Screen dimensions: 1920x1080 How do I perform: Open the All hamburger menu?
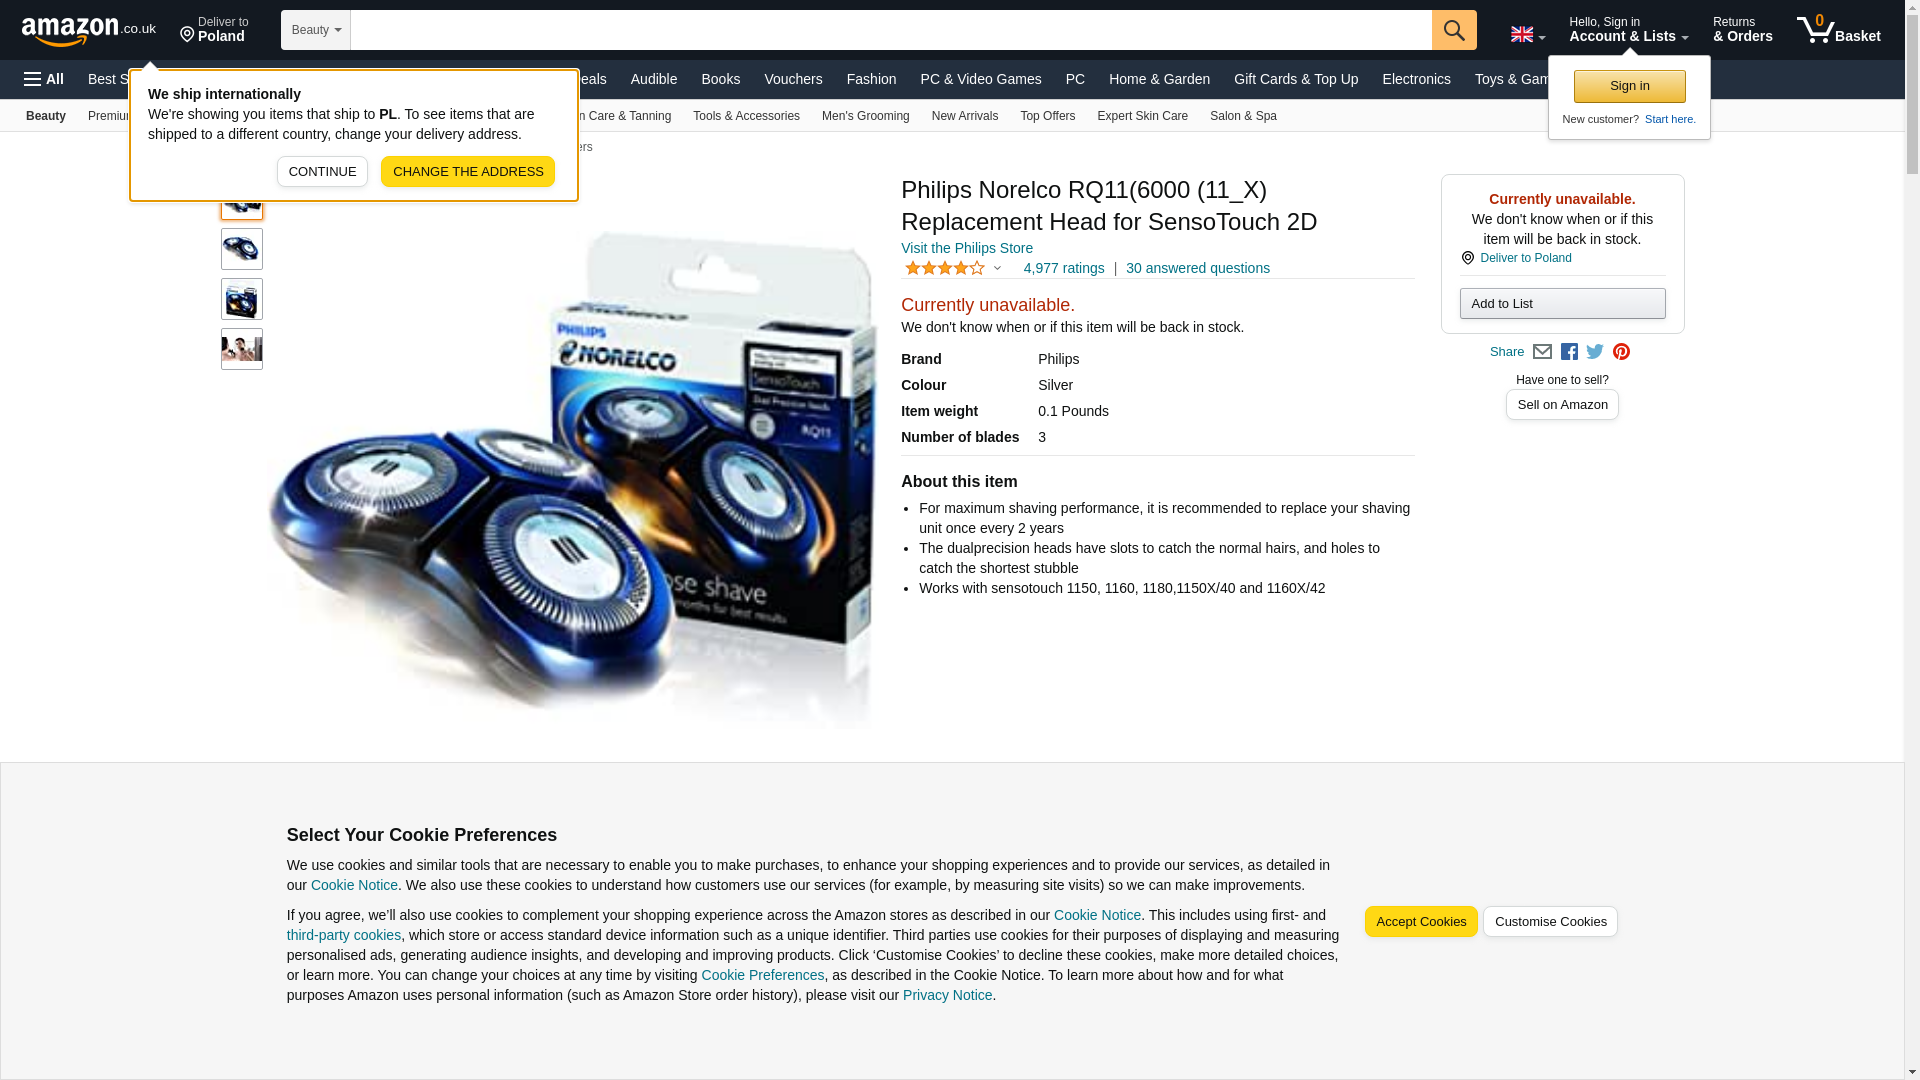click(x=44, y=79)
